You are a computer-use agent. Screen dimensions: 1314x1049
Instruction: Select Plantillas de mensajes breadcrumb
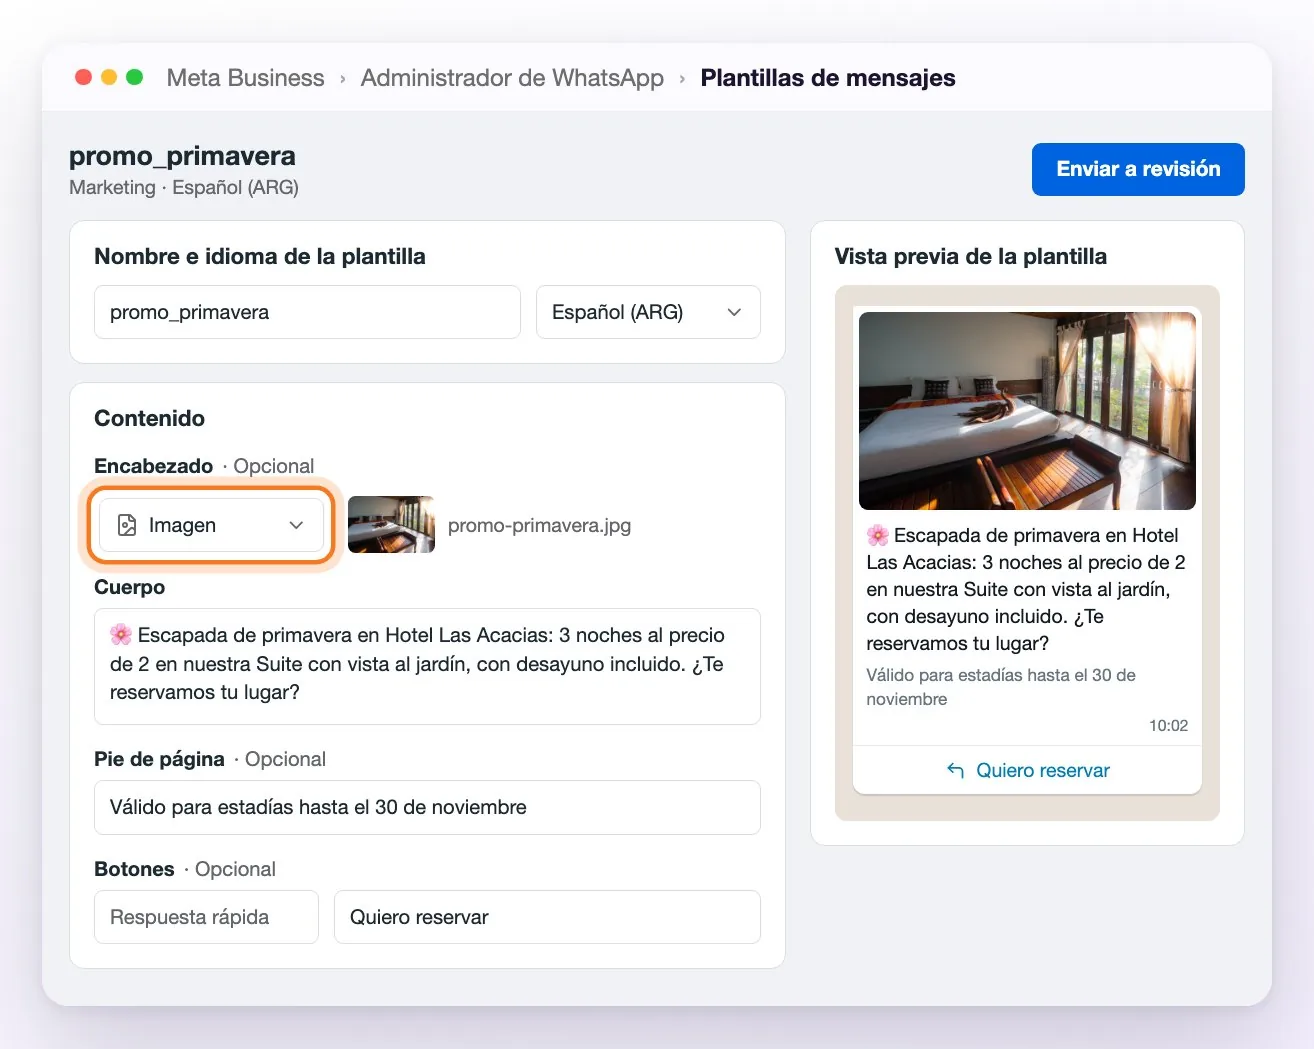(x=828, y=78)
